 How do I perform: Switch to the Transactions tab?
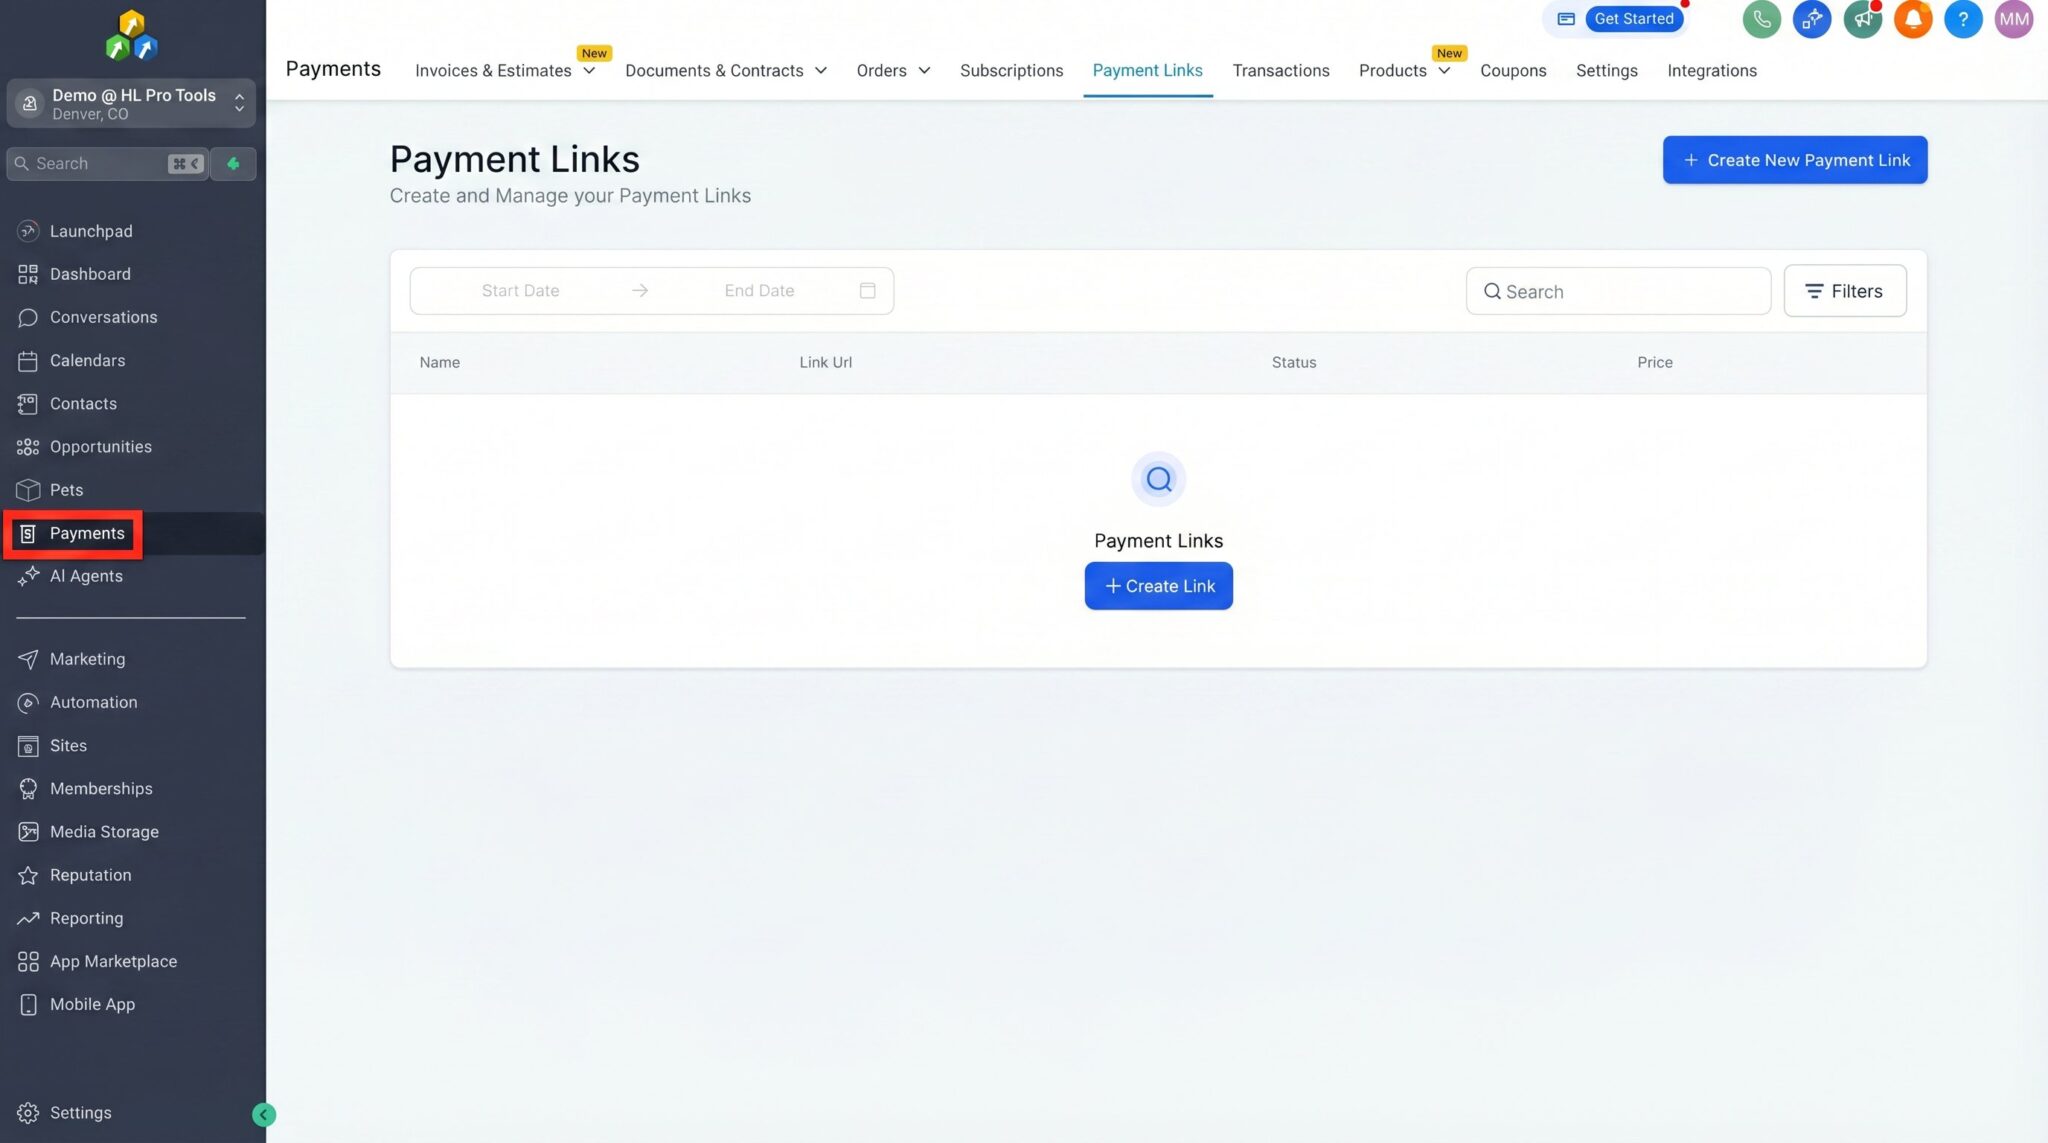(x=1280, y=70)
